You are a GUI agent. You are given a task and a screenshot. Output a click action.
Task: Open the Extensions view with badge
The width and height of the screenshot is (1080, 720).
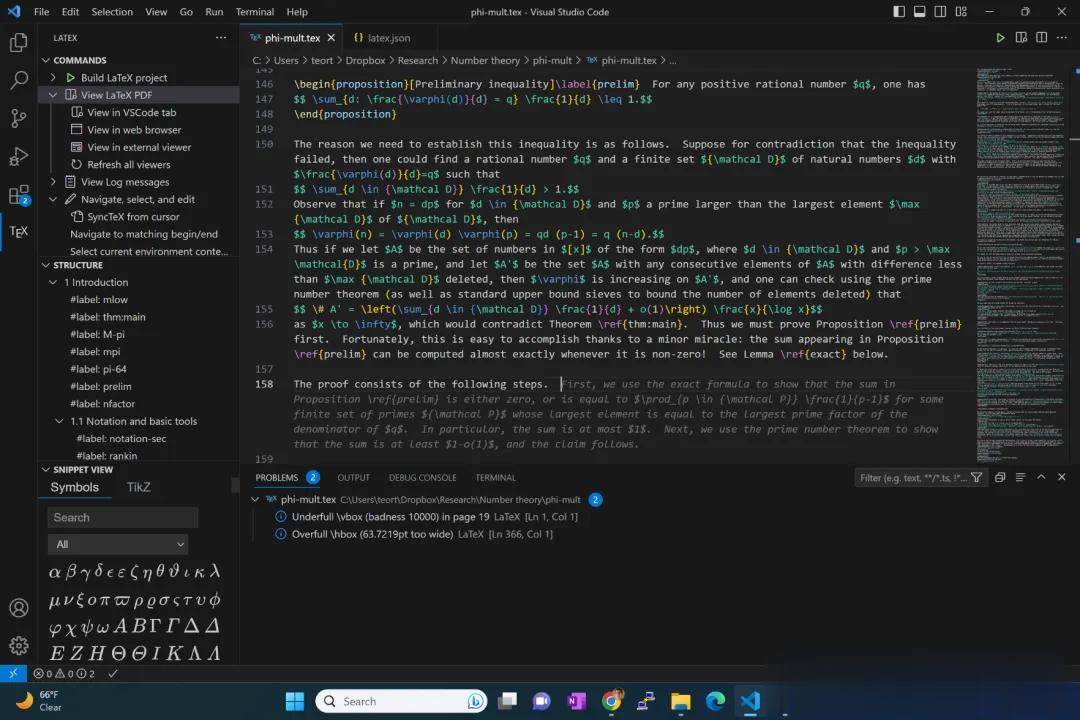coord(19,195)
